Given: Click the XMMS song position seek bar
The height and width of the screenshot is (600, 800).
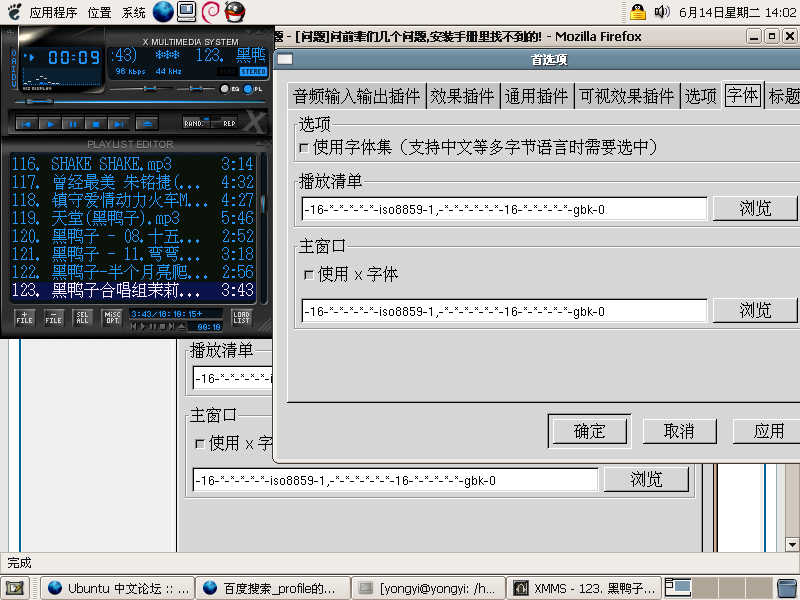Looking at the screenshot, I should [x=138, y=102].
